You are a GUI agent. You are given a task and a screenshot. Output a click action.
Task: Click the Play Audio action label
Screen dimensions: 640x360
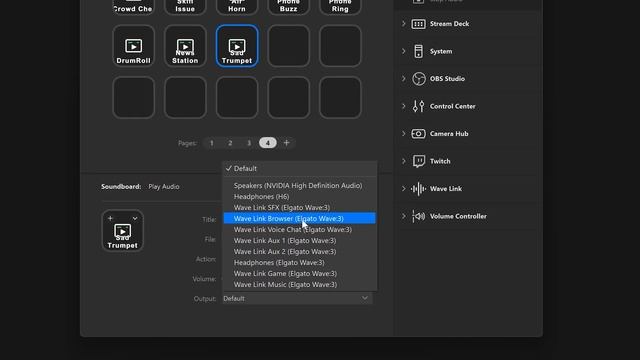point(164,187)
